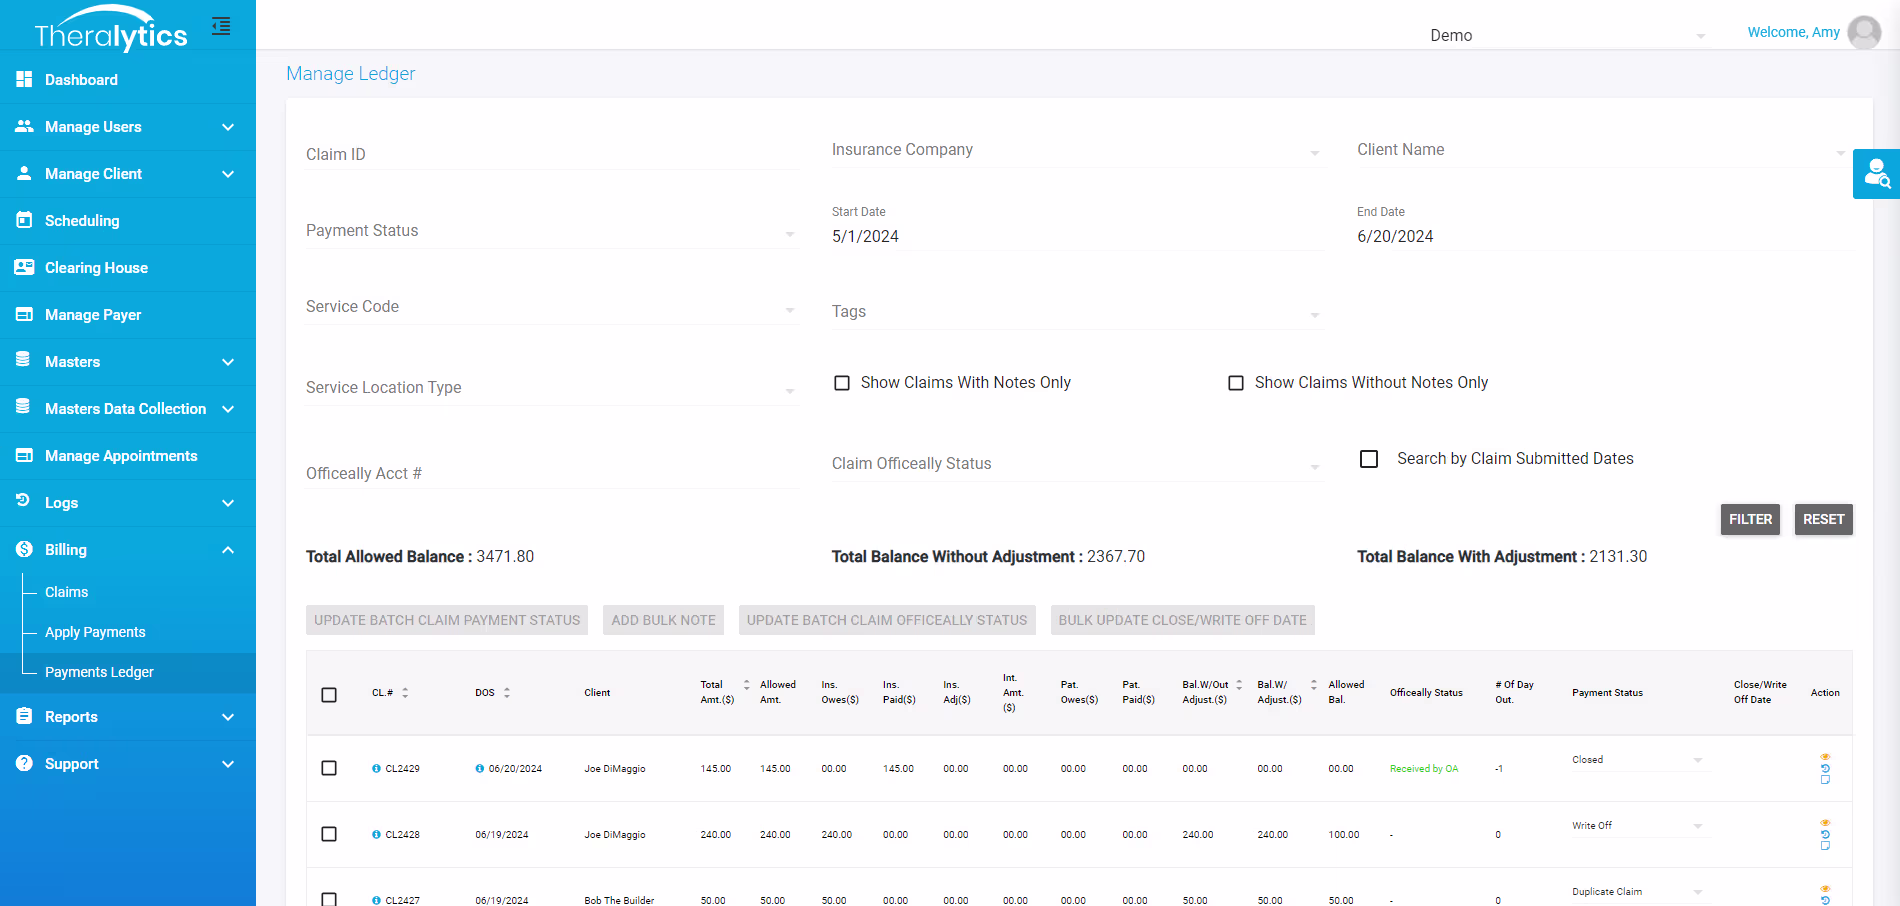Open Insurance Company dropdown
Image resolution: width=1900 pixels, height=906 pixels.
click(1077, 150)
